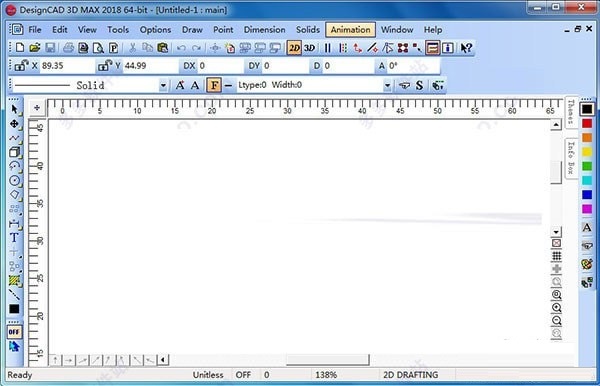The height and width of the screenshot is (386, 600).
Task: Toggle the F fill button
Action: (214, 85)
